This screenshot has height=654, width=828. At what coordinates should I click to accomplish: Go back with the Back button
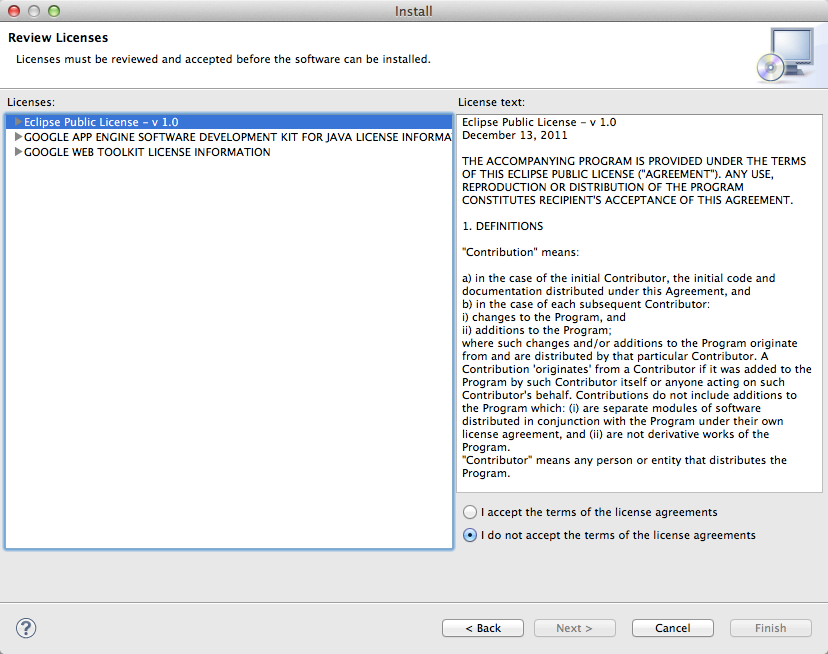(483, 628)
